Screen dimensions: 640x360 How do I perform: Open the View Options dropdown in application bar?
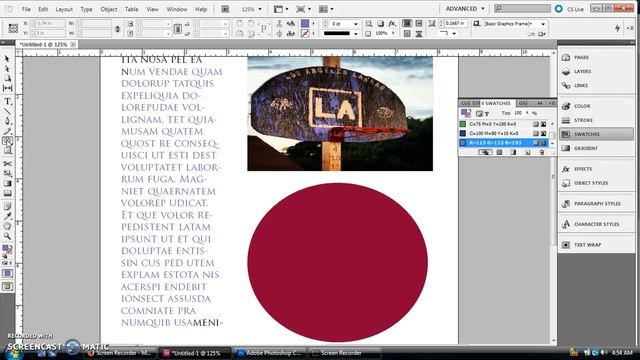[281, 9]
